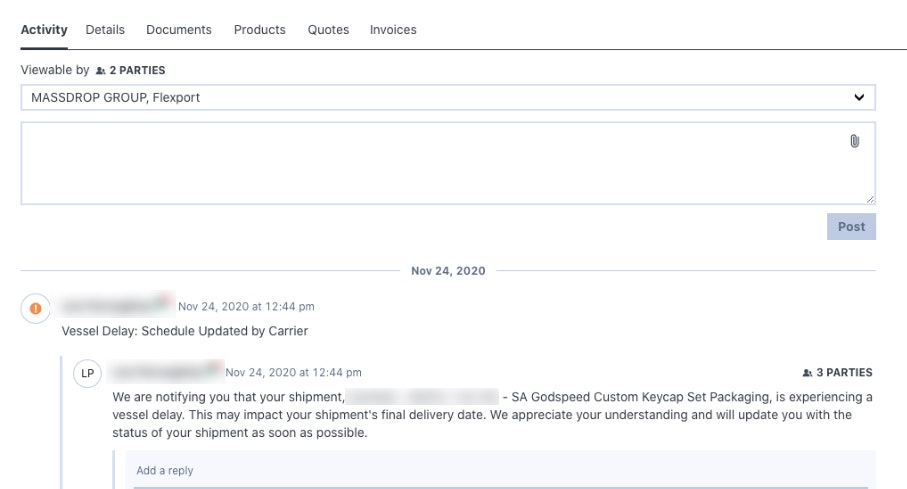The image size is (907, 489).
Task: Go to the Documents tab
Action: [179, 30]
